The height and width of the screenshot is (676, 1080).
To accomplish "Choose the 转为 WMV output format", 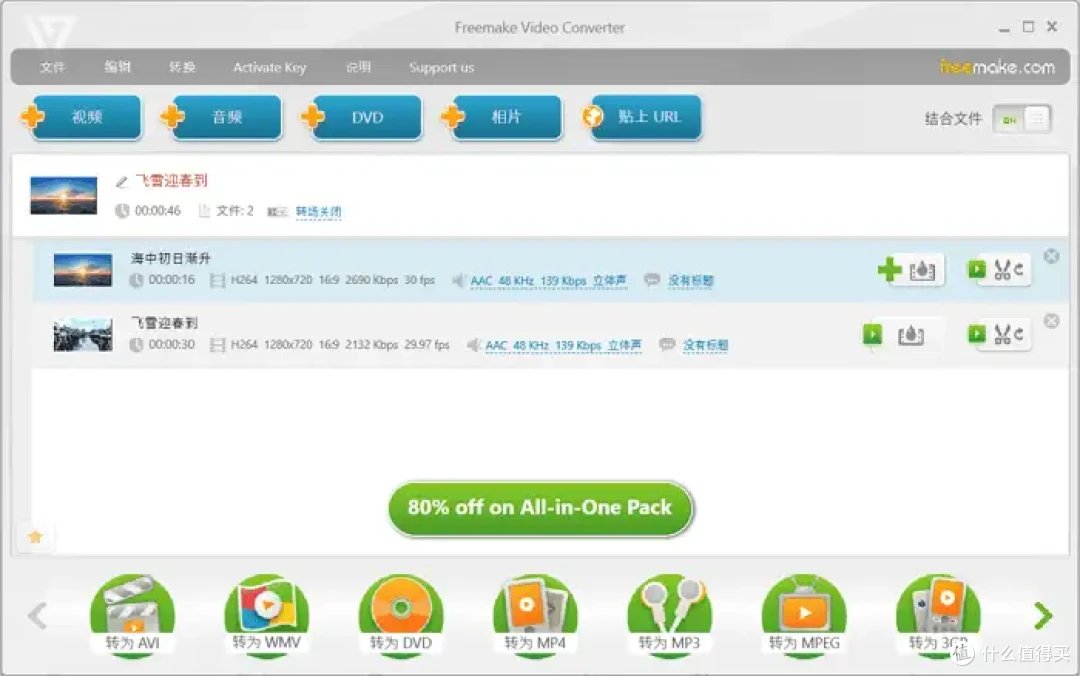I will click(x=267, y=615).
